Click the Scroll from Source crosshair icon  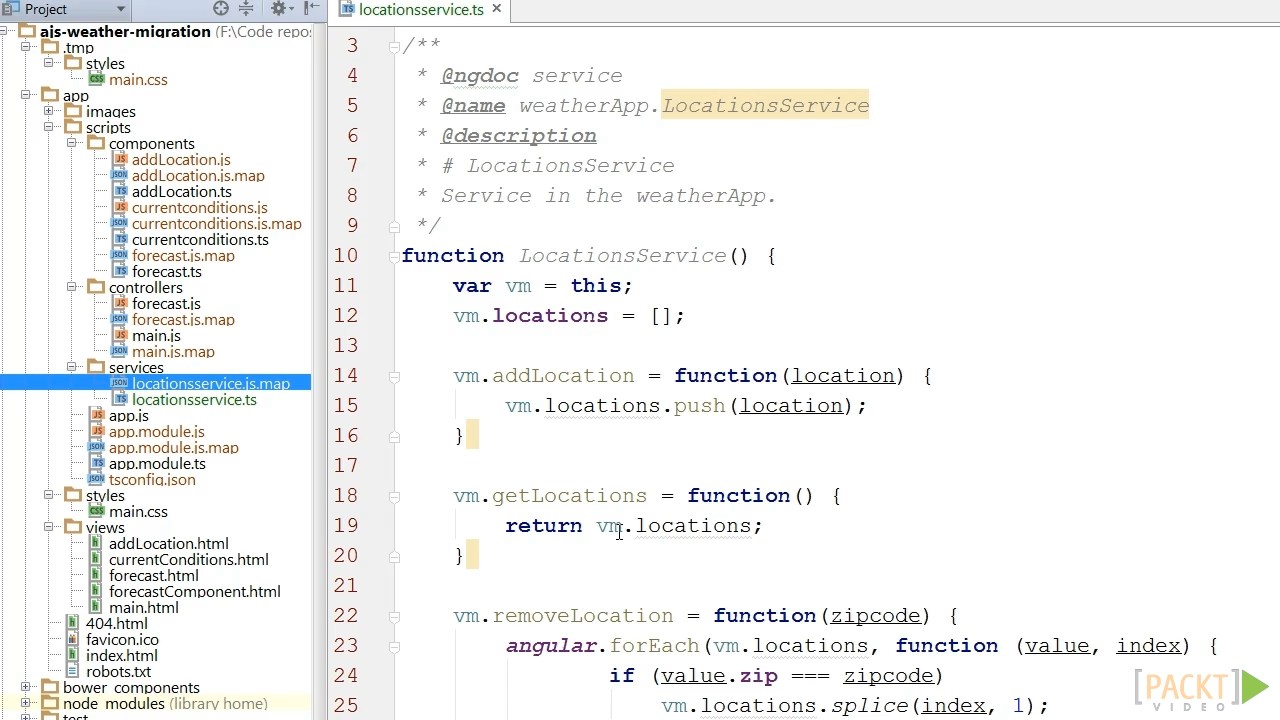pyautogui.click(x=221, y=9)
